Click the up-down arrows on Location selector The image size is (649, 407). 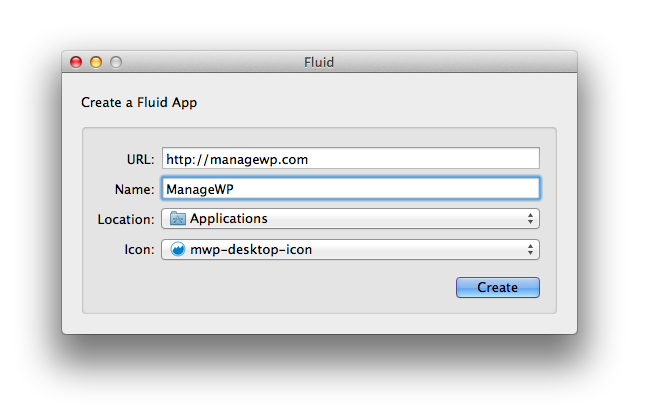coord(530,219)
